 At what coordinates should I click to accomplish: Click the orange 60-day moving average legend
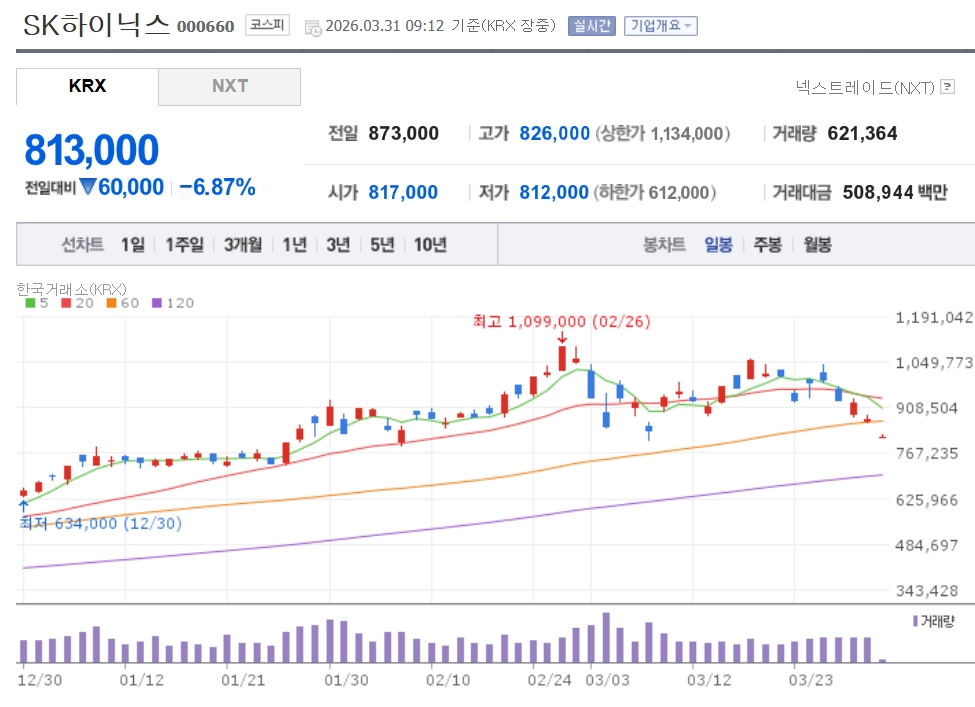(x=111, y=303)
